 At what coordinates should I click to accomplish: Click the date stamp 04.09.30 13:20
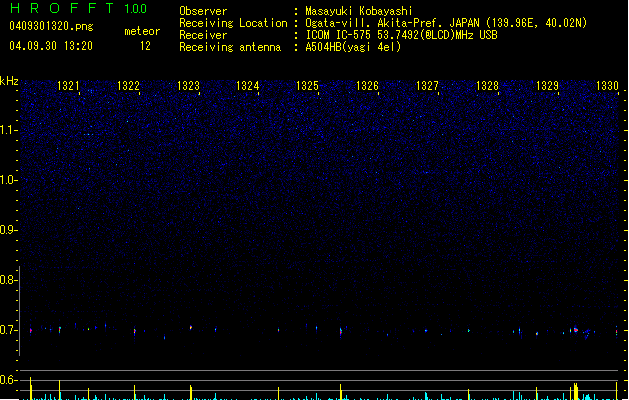(x=51, y=46)
